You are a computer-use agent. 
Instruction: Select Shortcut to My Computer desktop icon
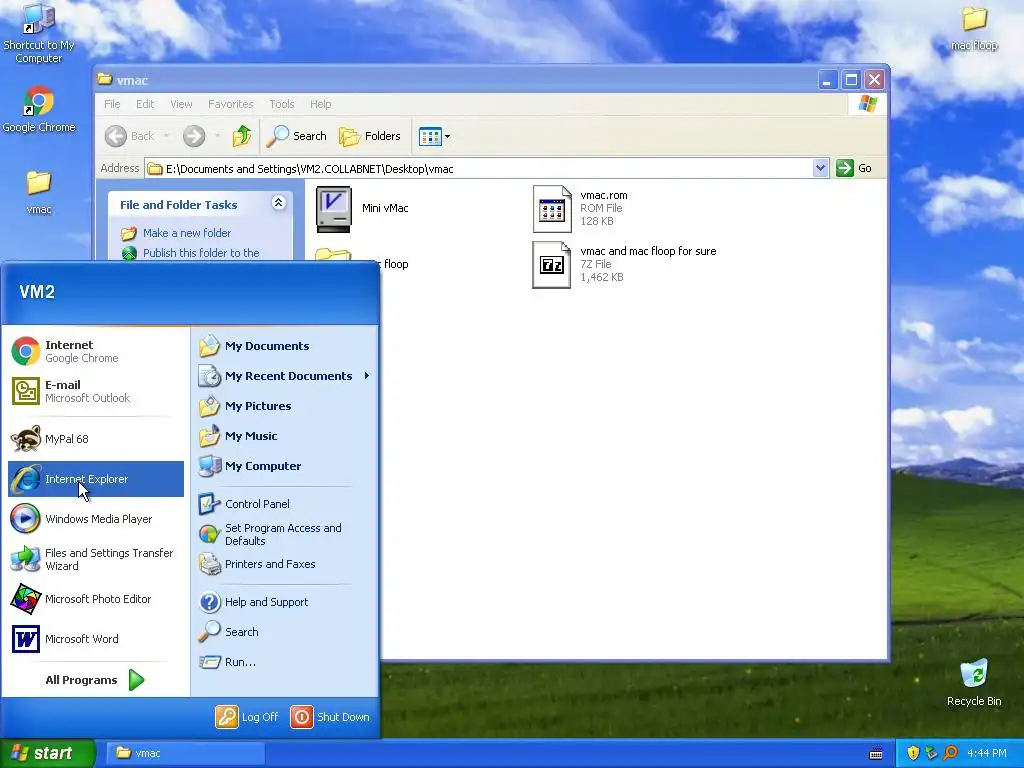tap(39, 33)
